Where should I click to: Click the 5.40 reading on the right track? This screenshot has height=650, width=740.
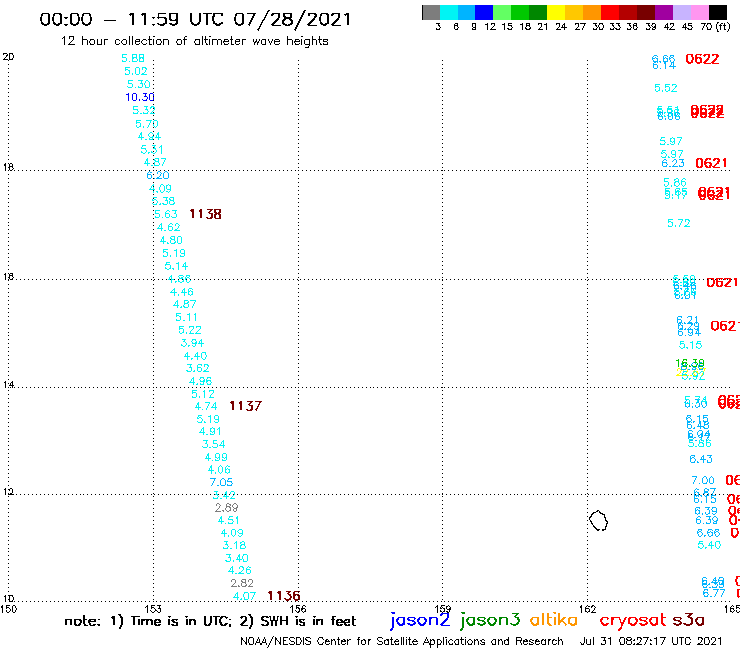709,545
